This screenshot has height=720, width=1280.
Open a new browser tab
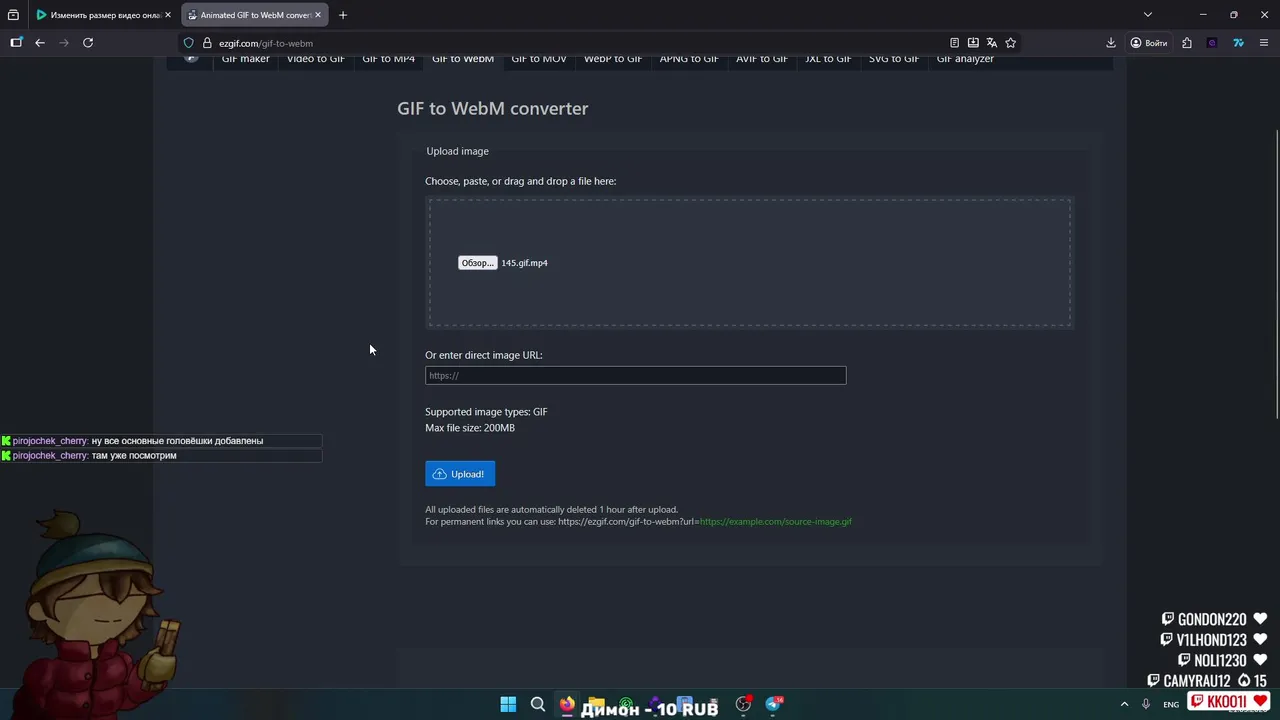[343, 15]
